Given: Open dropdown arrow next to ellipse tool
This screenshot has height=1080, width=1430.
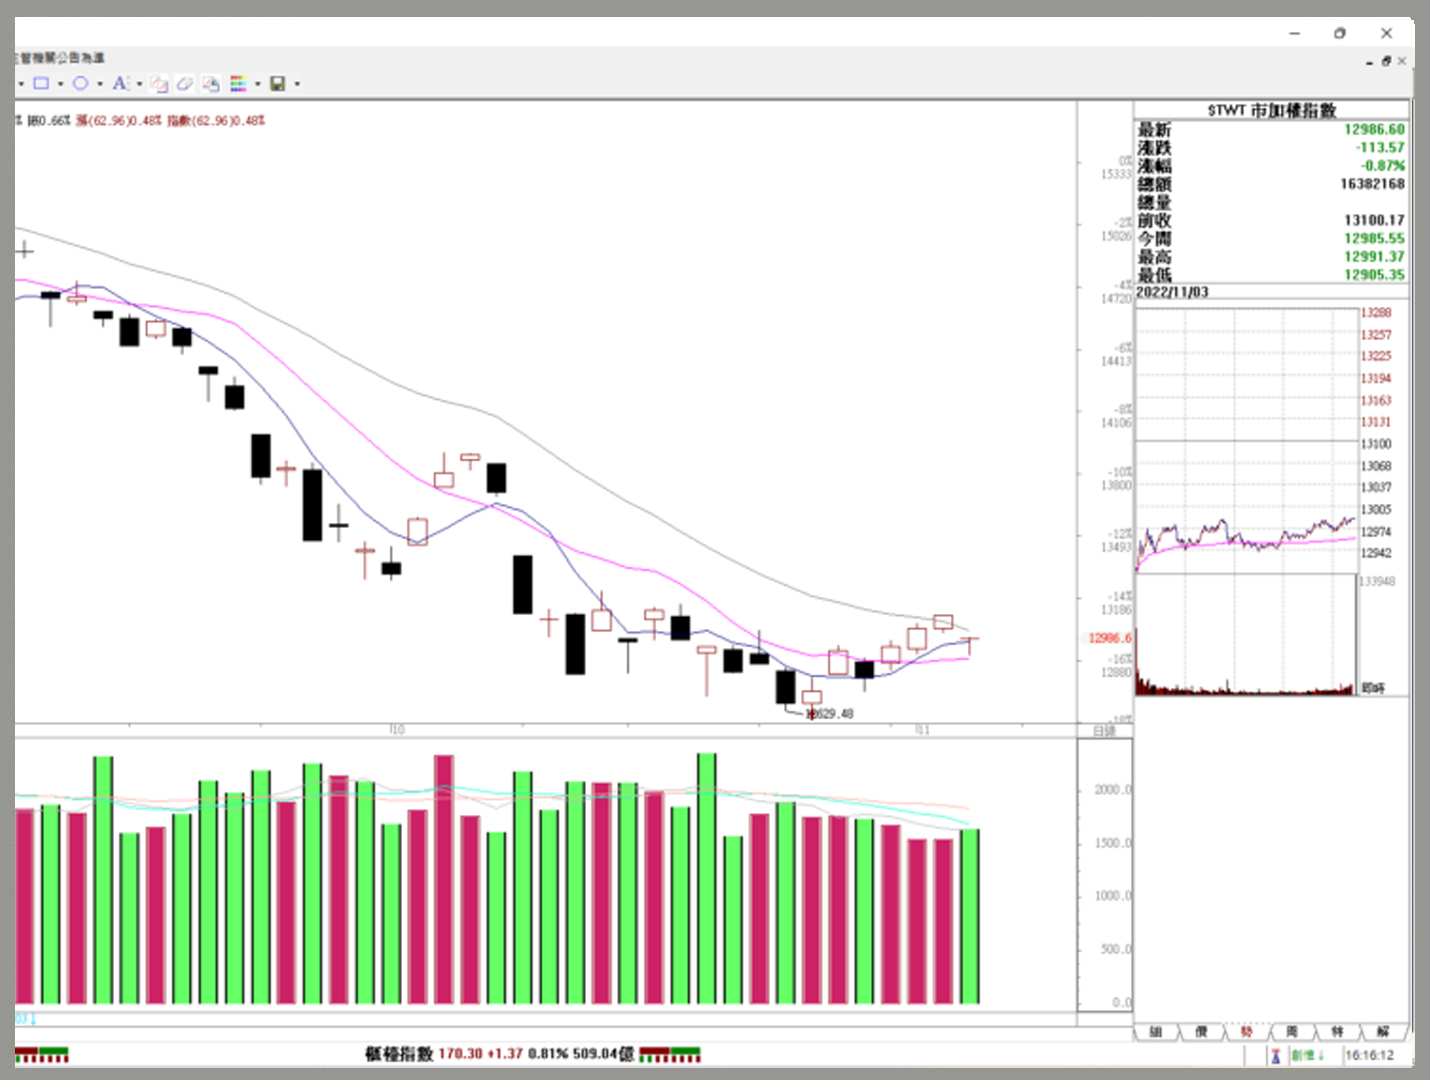Looking at the screenshot, I should (100, 84).
